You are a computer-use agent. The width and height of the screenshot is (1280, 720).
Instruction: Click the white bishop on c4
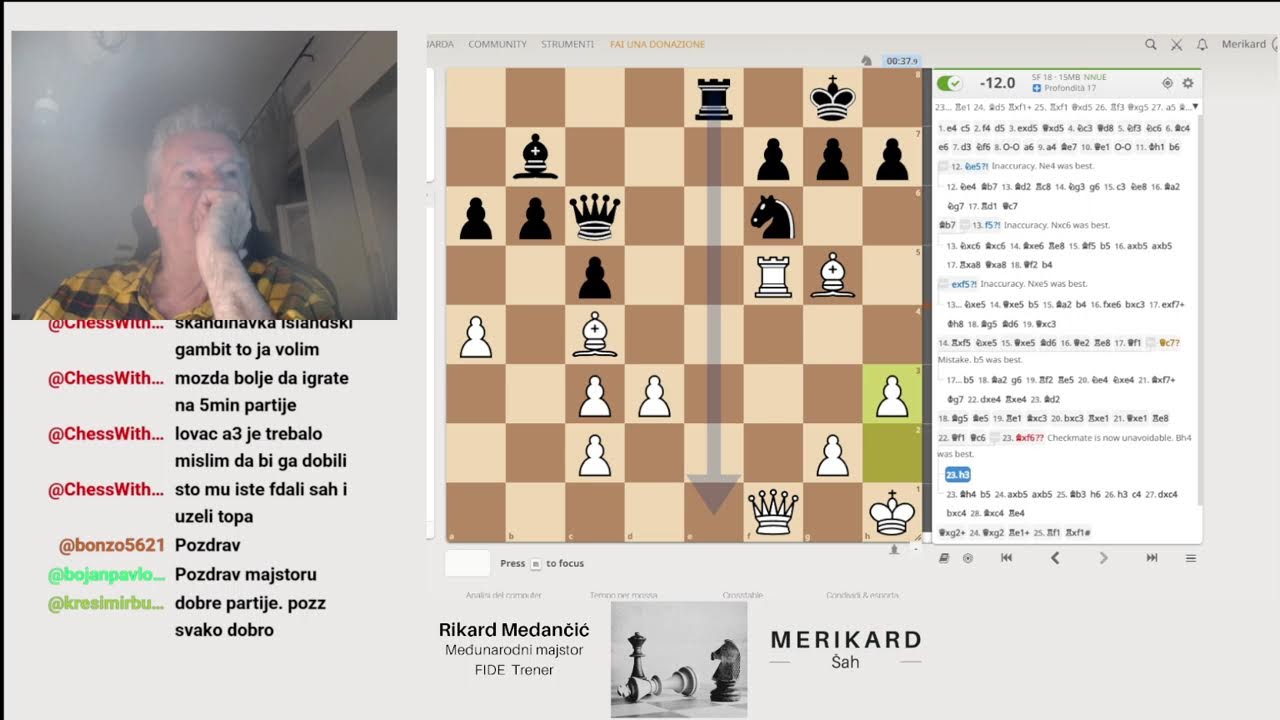point(594,335)
